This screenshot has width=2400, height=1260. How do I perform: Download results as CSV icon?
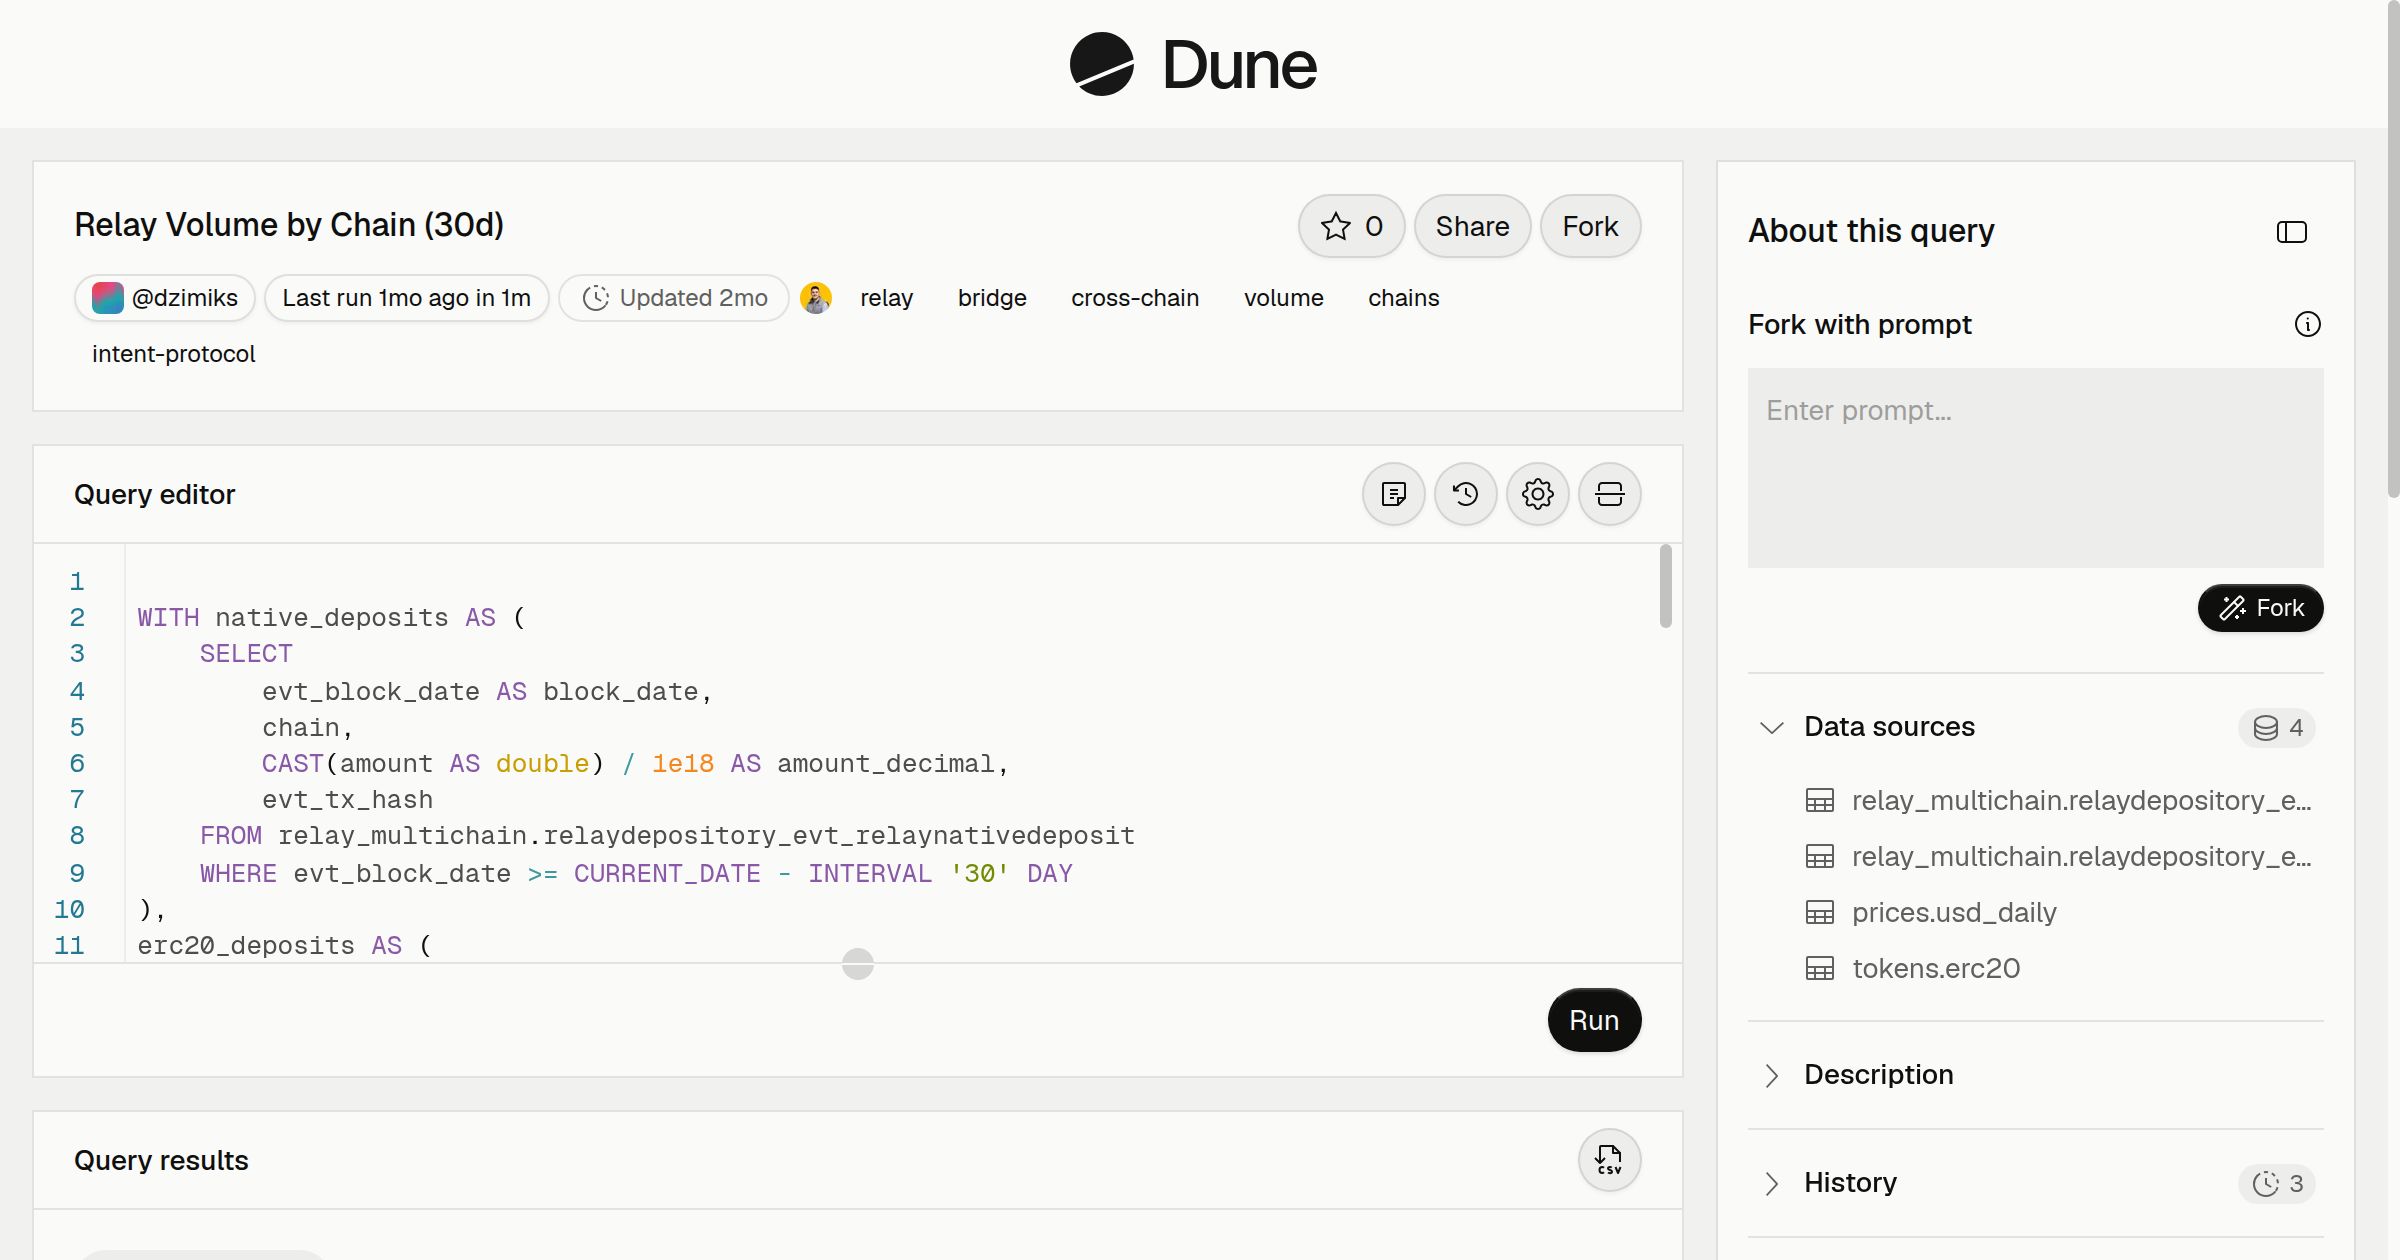tap(1609, 1160)
